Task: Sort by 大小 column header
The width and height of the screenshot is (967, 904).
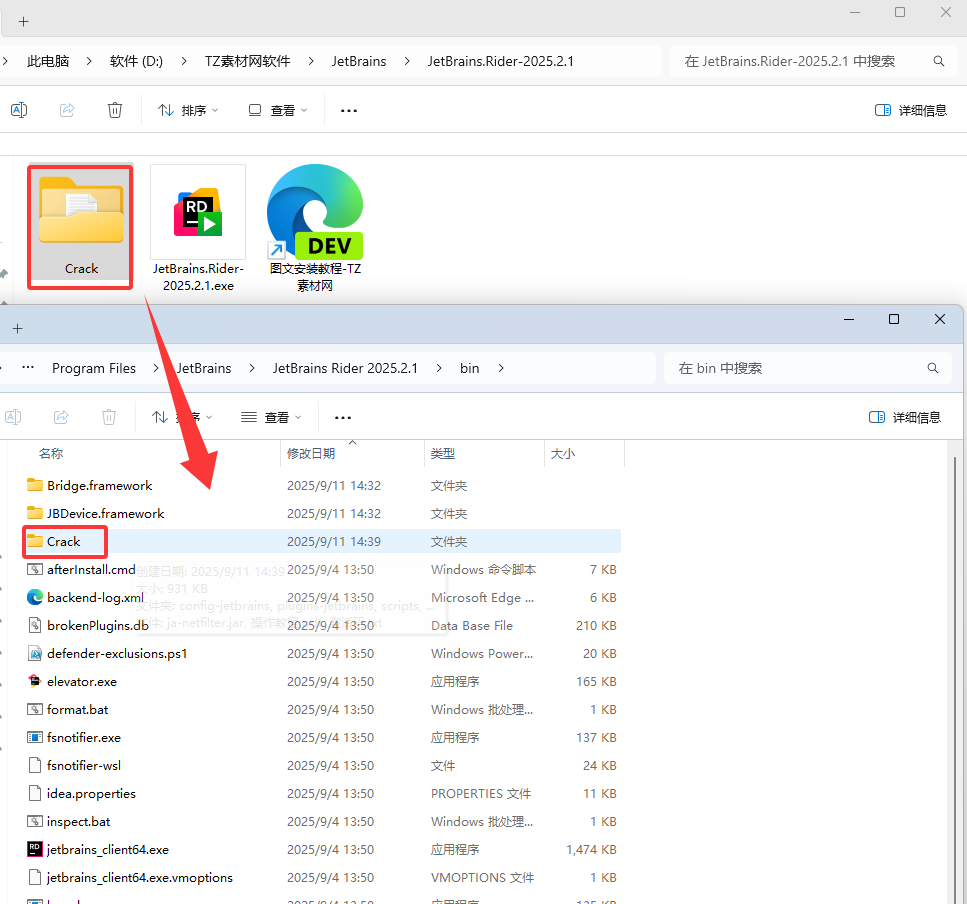Action: 562,454
